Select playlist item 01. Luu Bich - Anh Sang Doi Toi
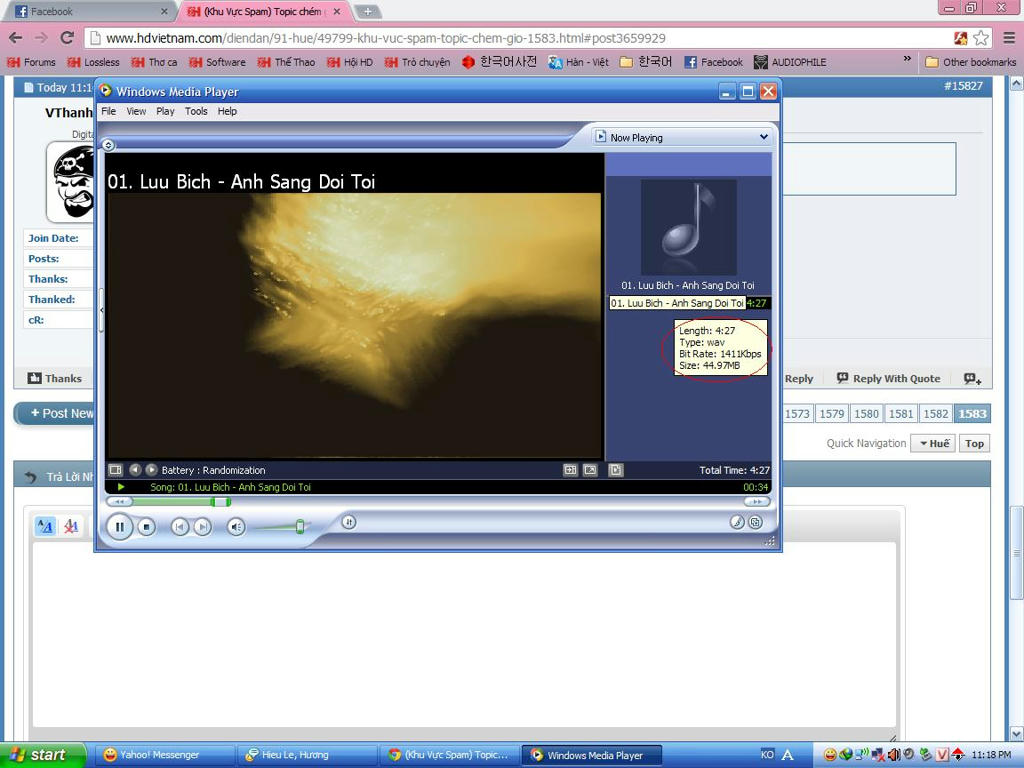 click(690, 303)
